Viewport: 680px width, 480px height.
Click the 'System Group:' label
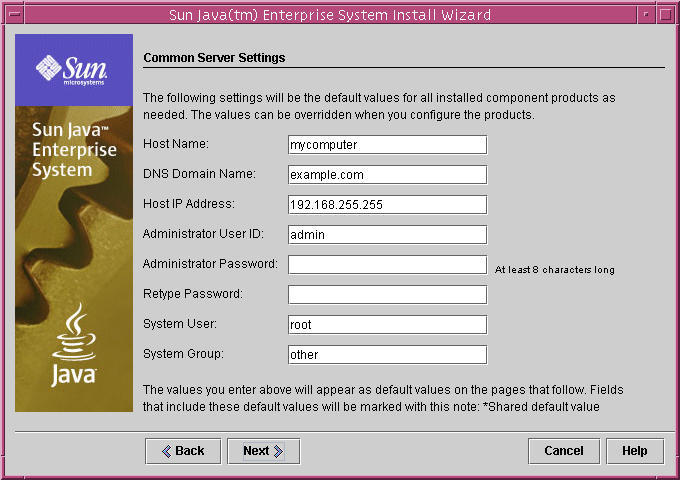183,354
